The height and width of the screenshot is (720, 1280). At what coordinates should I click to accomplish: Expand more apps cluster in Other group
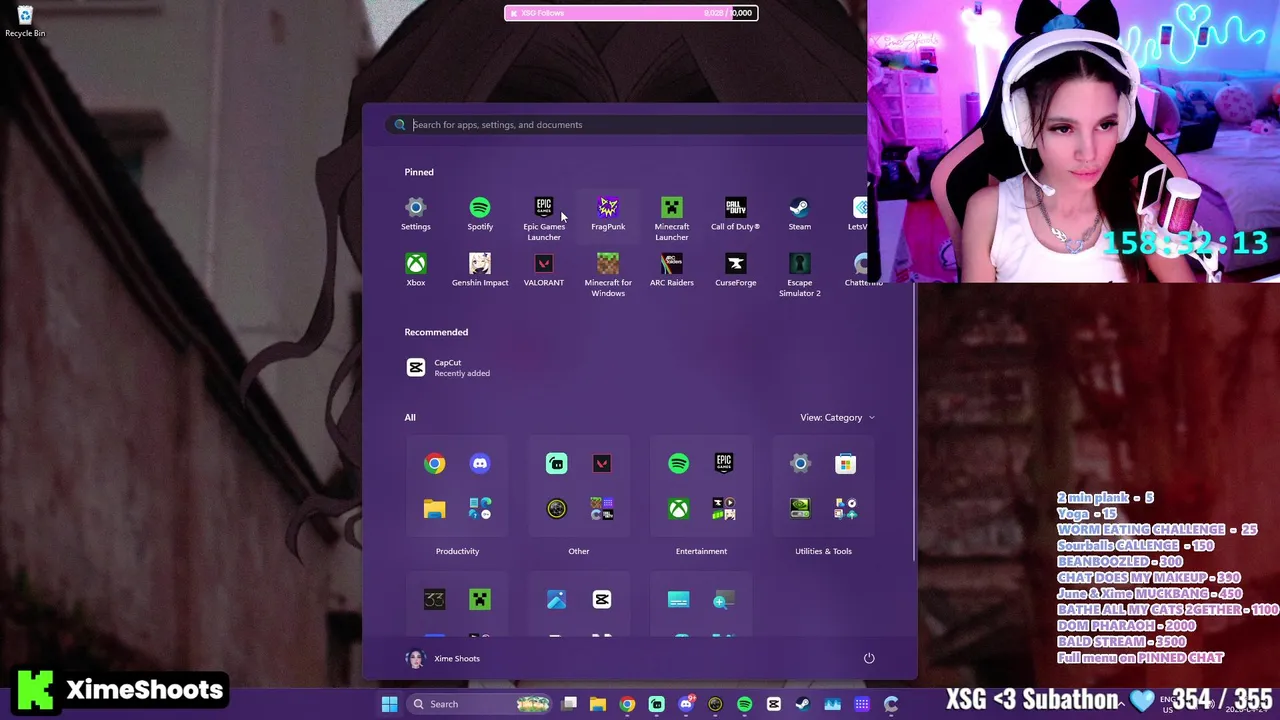[602, 509]
